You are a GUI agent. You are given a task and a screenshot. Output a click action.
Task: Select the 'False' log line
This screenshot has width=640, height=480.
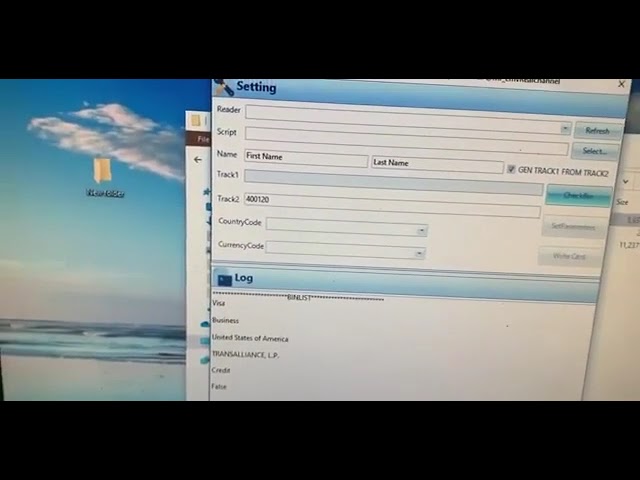coord(219,386)
